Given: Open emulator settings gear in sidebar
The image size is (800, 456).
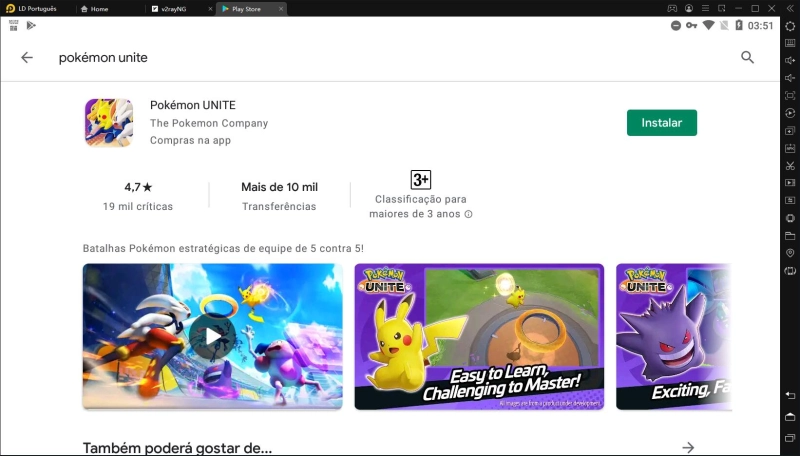Looking at the screenshot, I should pyautogui.click(x=790, y=26).
